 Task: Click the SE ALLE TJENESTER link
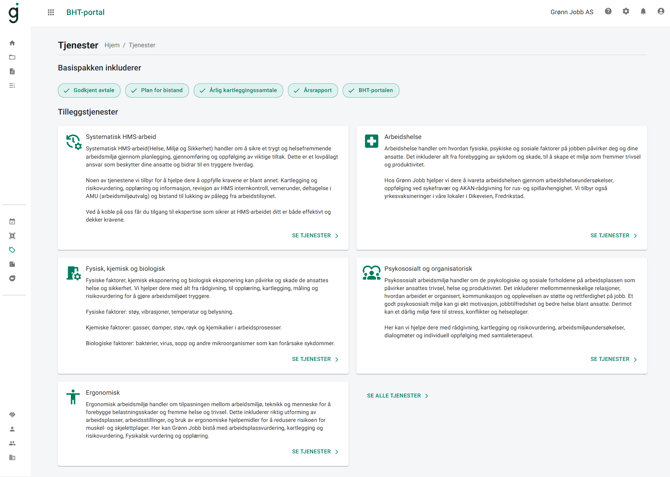397,396
